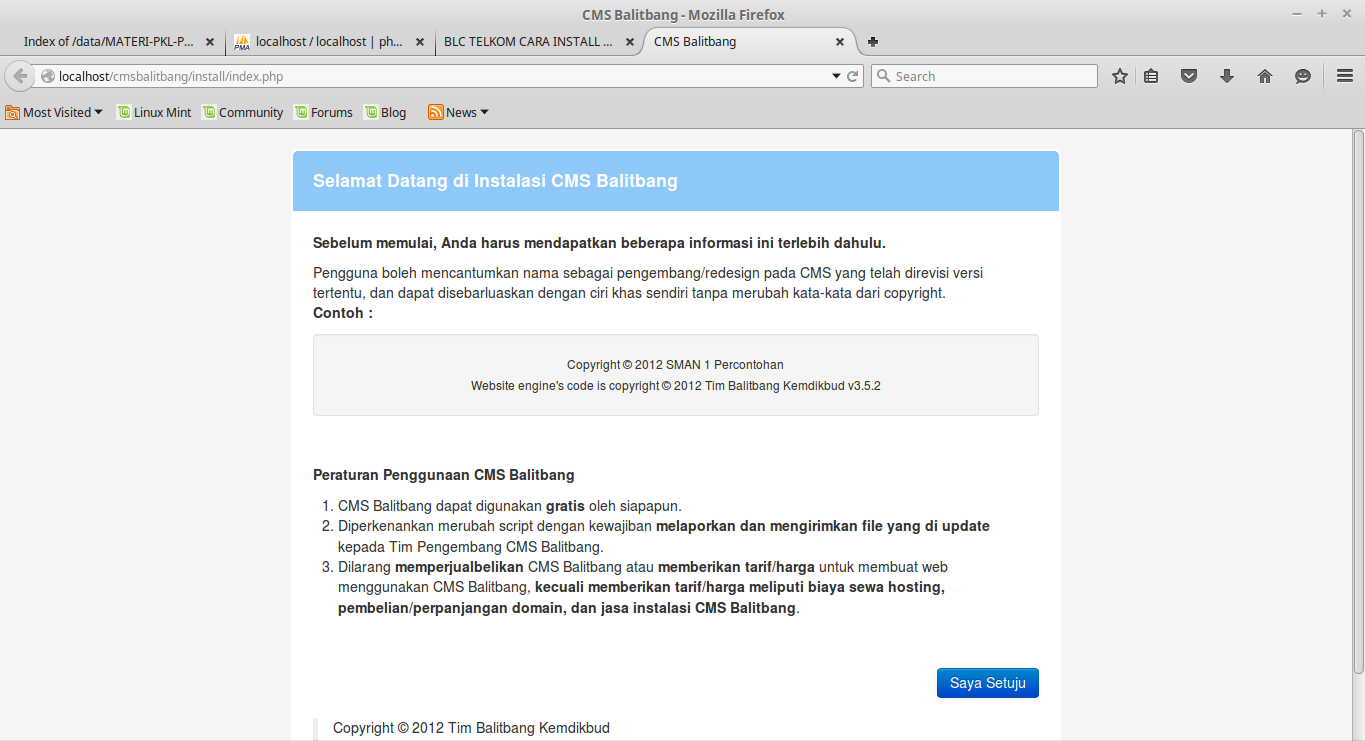The image size is (1365, 741).
Task: Open the Blog bookmark
Action: click(x=385, y=112)
